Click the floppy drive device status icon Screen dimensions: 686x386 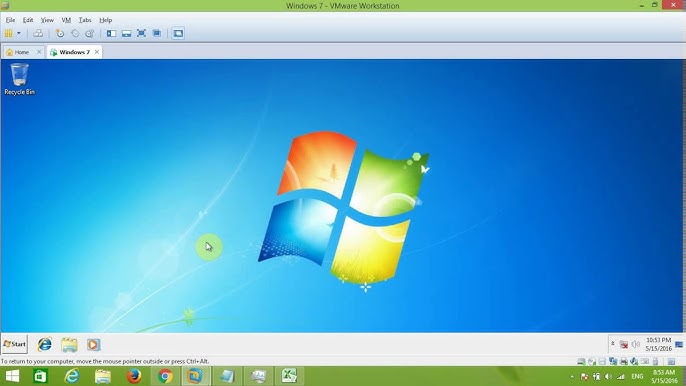[602, 361]
